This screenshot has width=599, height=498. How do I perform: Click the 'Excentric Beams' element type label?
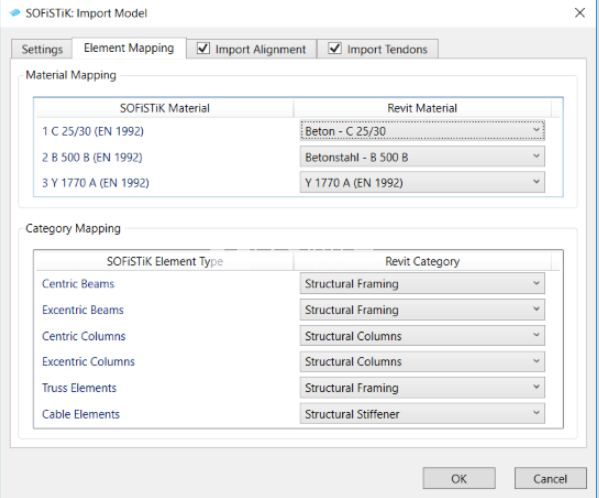click(x=83, y=310)
